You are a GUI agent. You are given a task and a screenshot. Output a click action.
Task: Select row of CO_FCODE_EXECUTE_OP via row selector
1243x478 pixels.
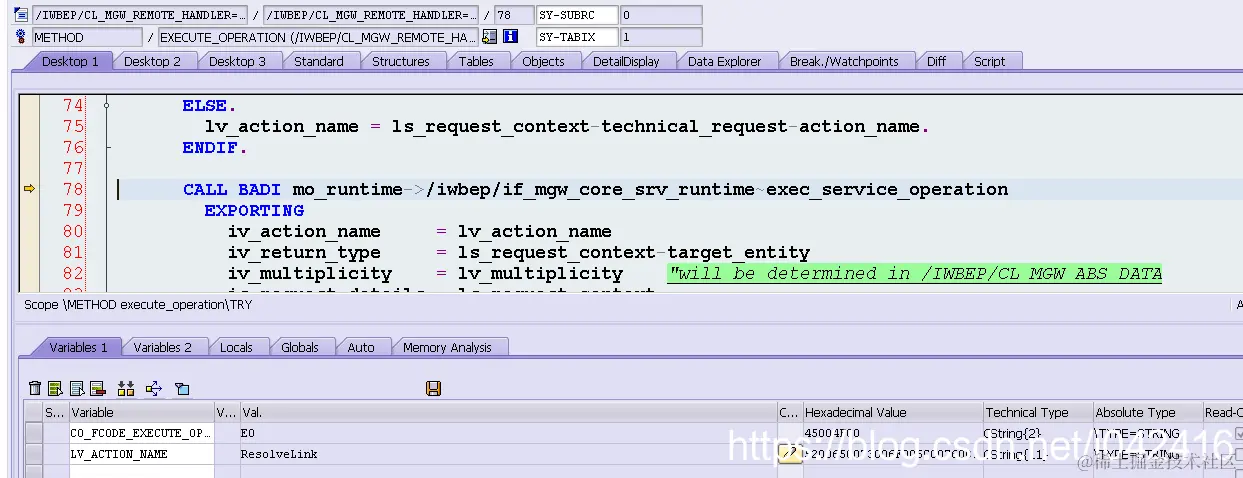click(34, 433)
